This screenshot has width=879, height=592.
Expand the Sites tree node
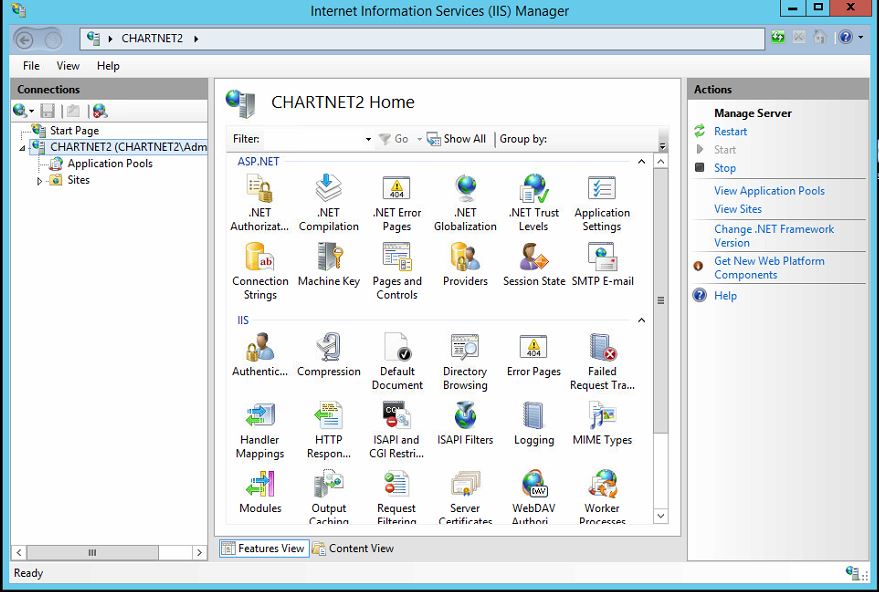(39, 181)
